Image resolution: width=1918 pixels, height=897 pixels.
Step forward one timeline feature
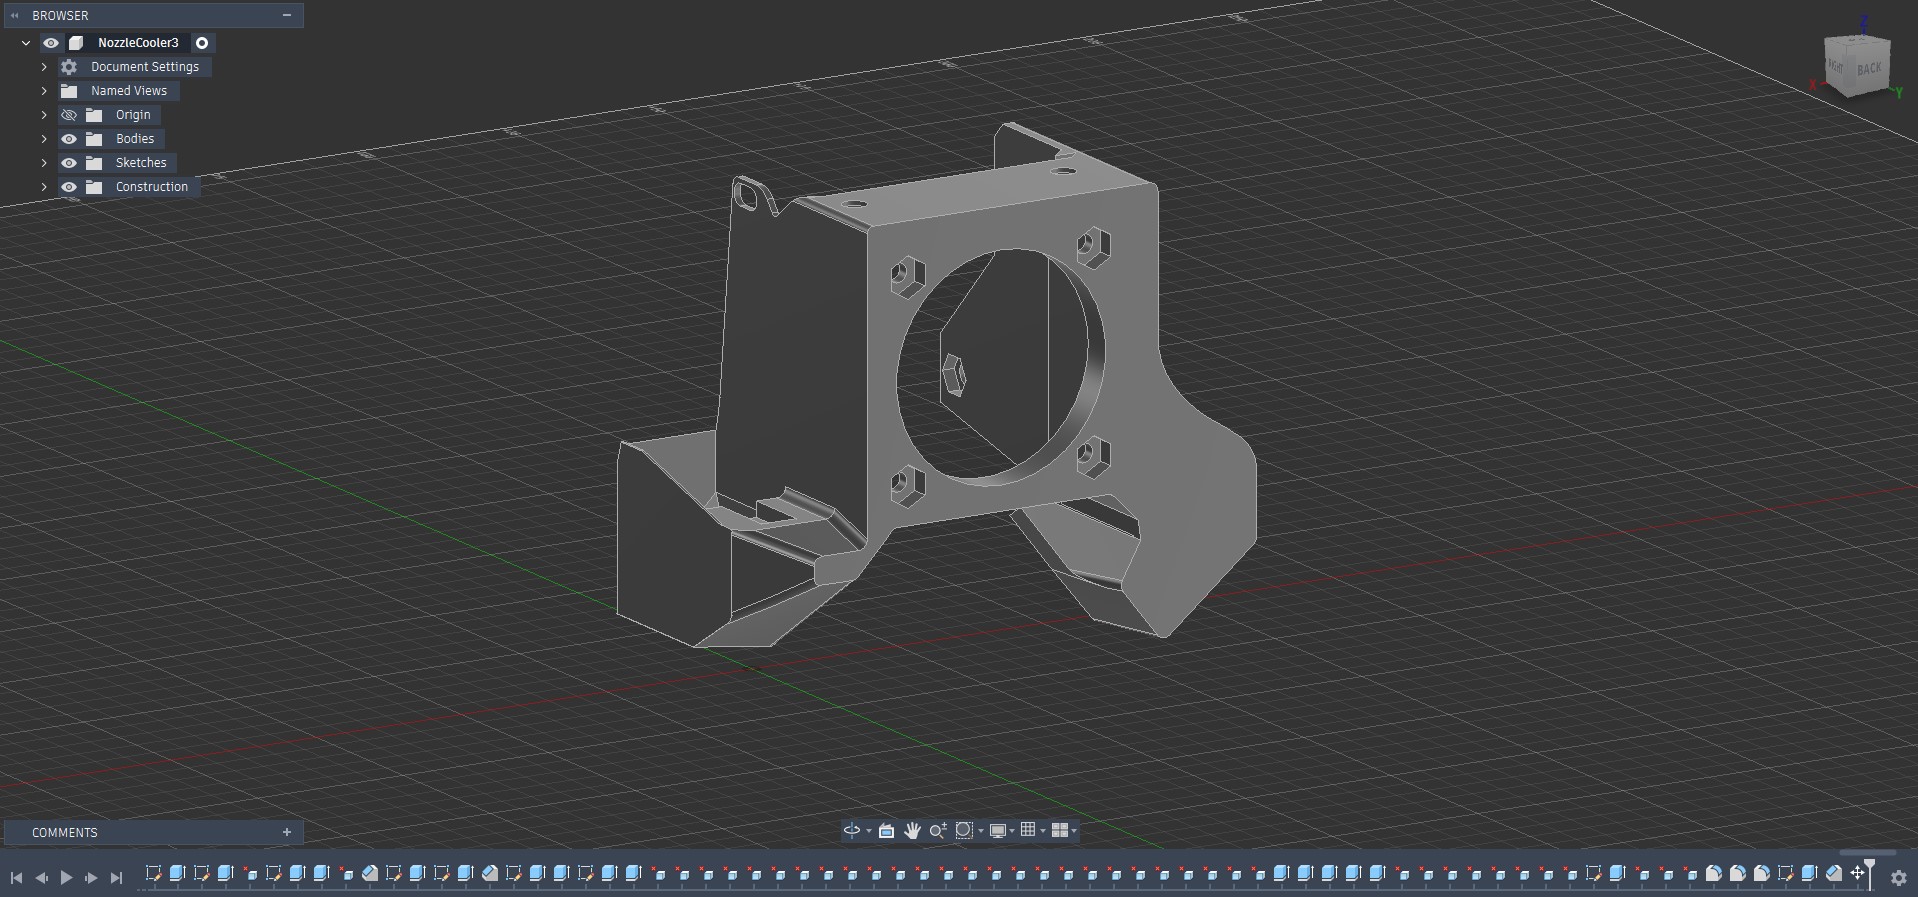[x=91, y=877]
